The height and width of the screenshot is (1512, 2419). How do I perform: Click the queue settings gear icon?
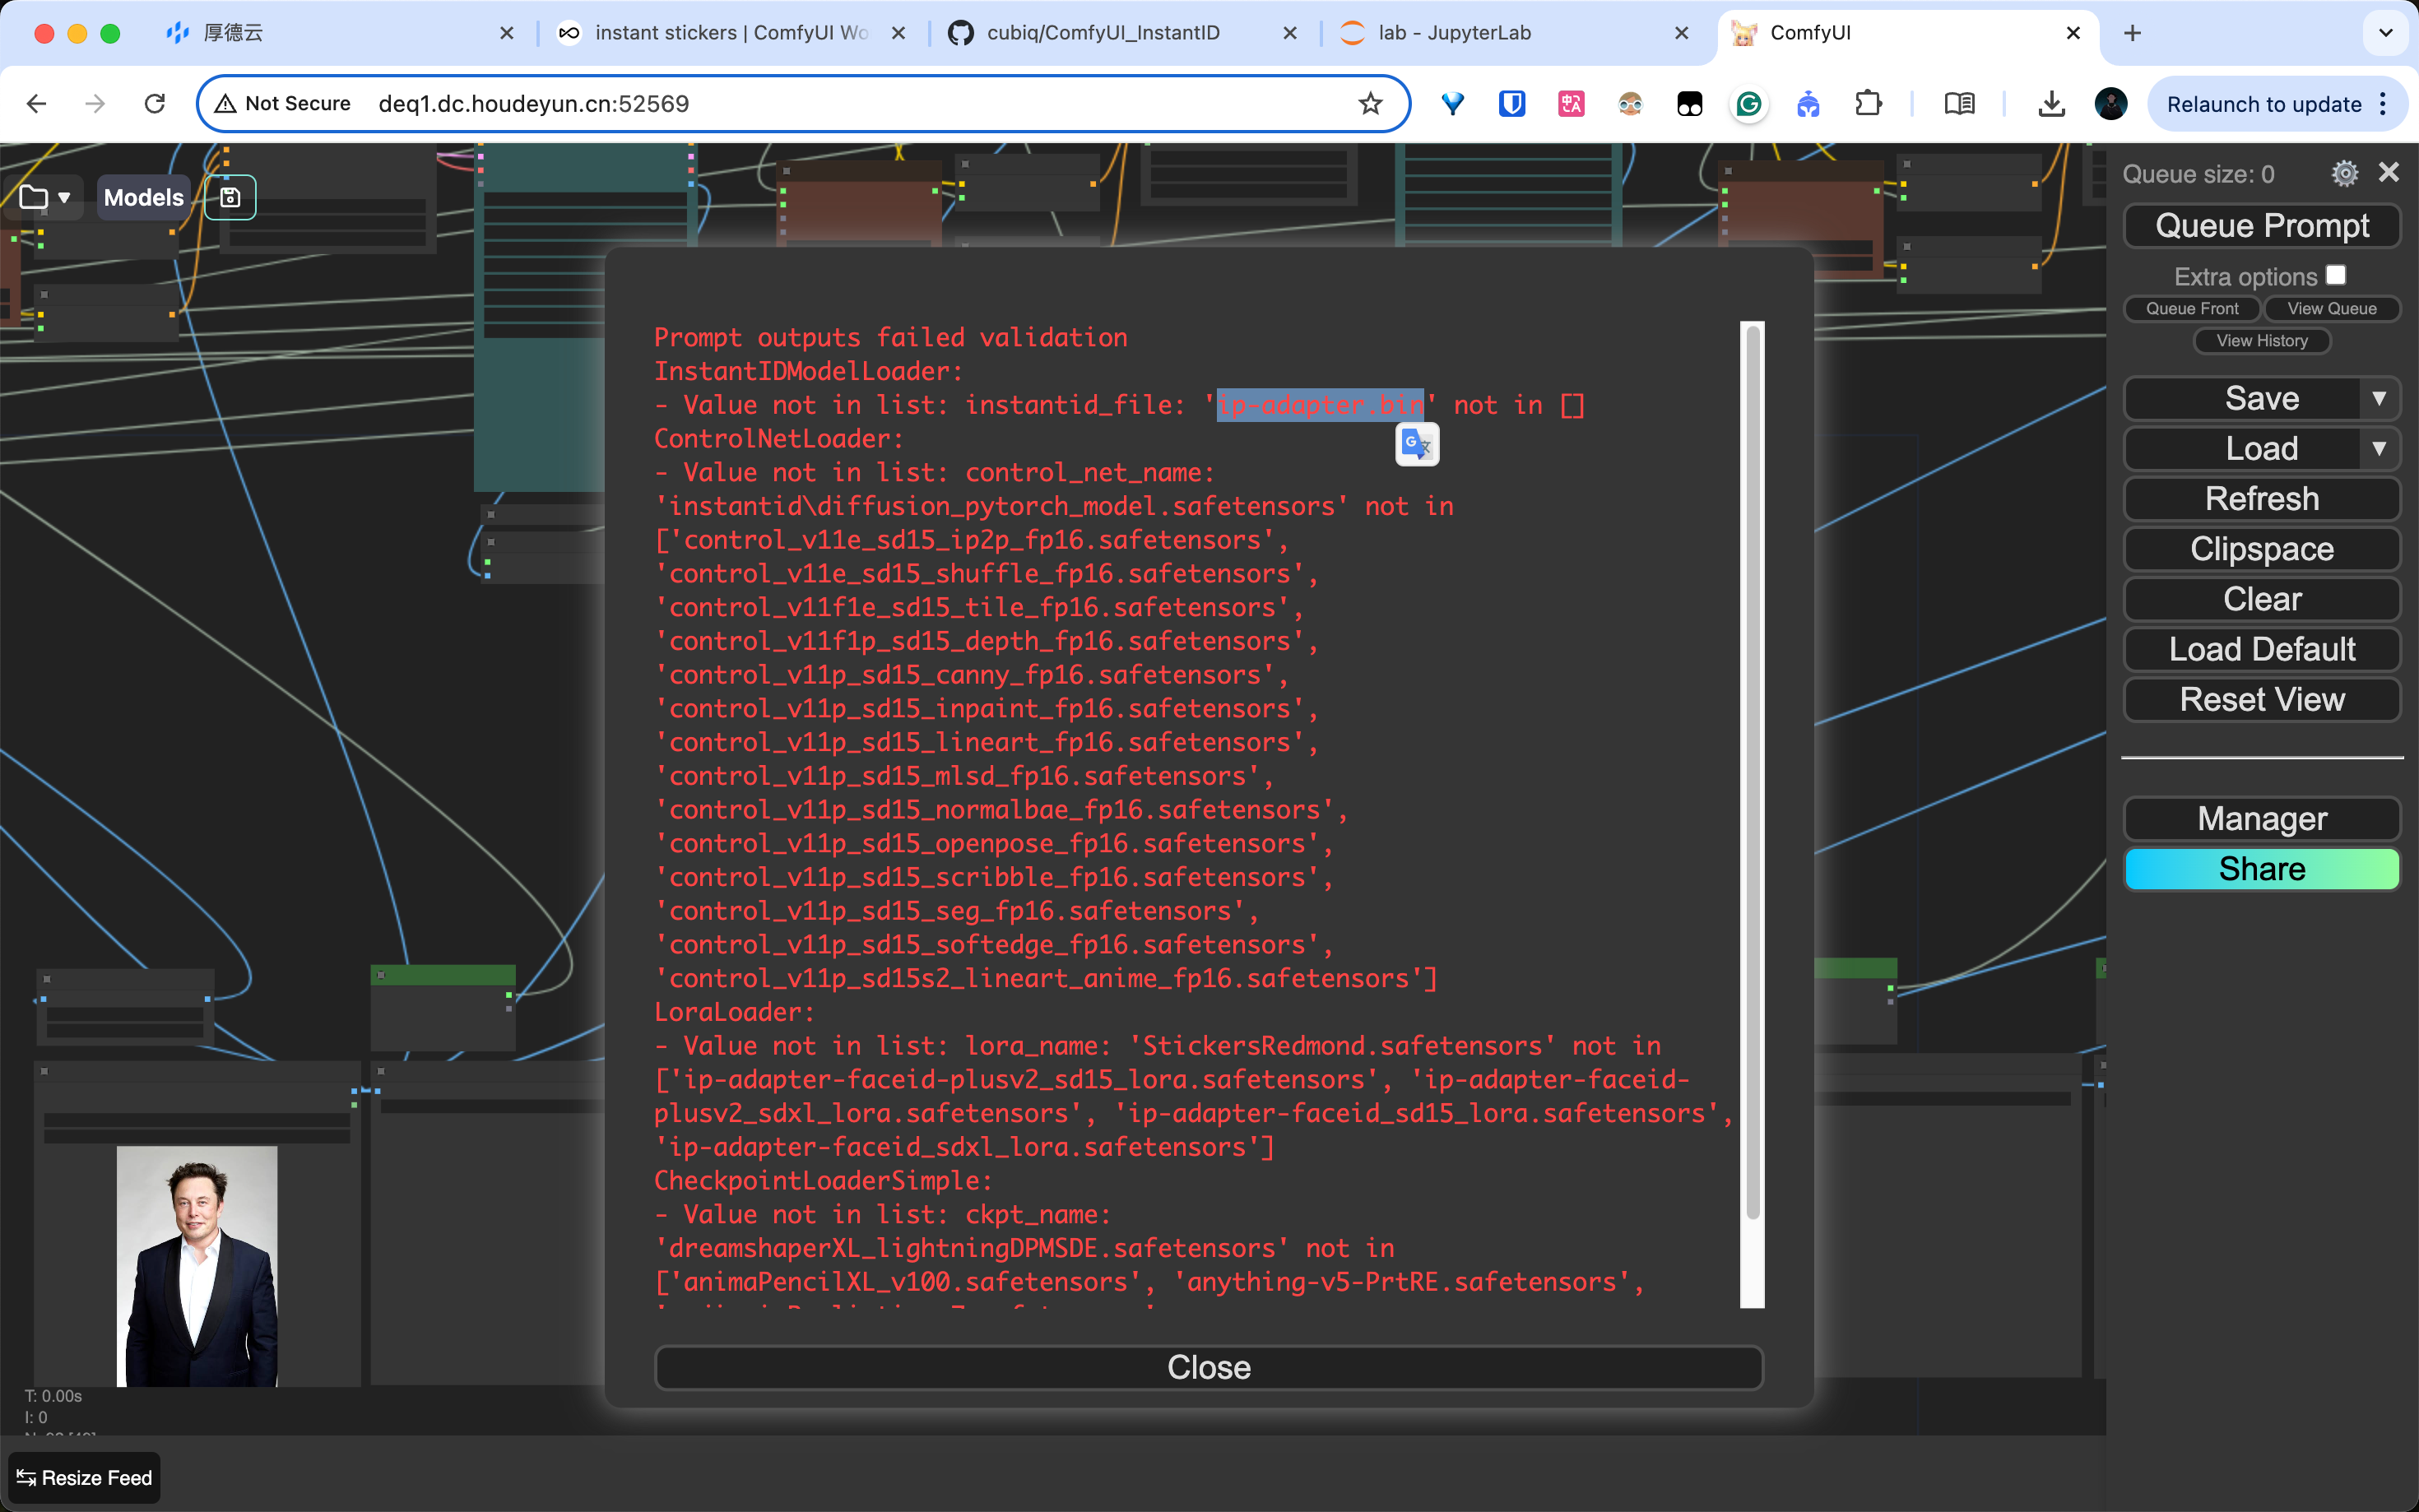click(2344, 174)
